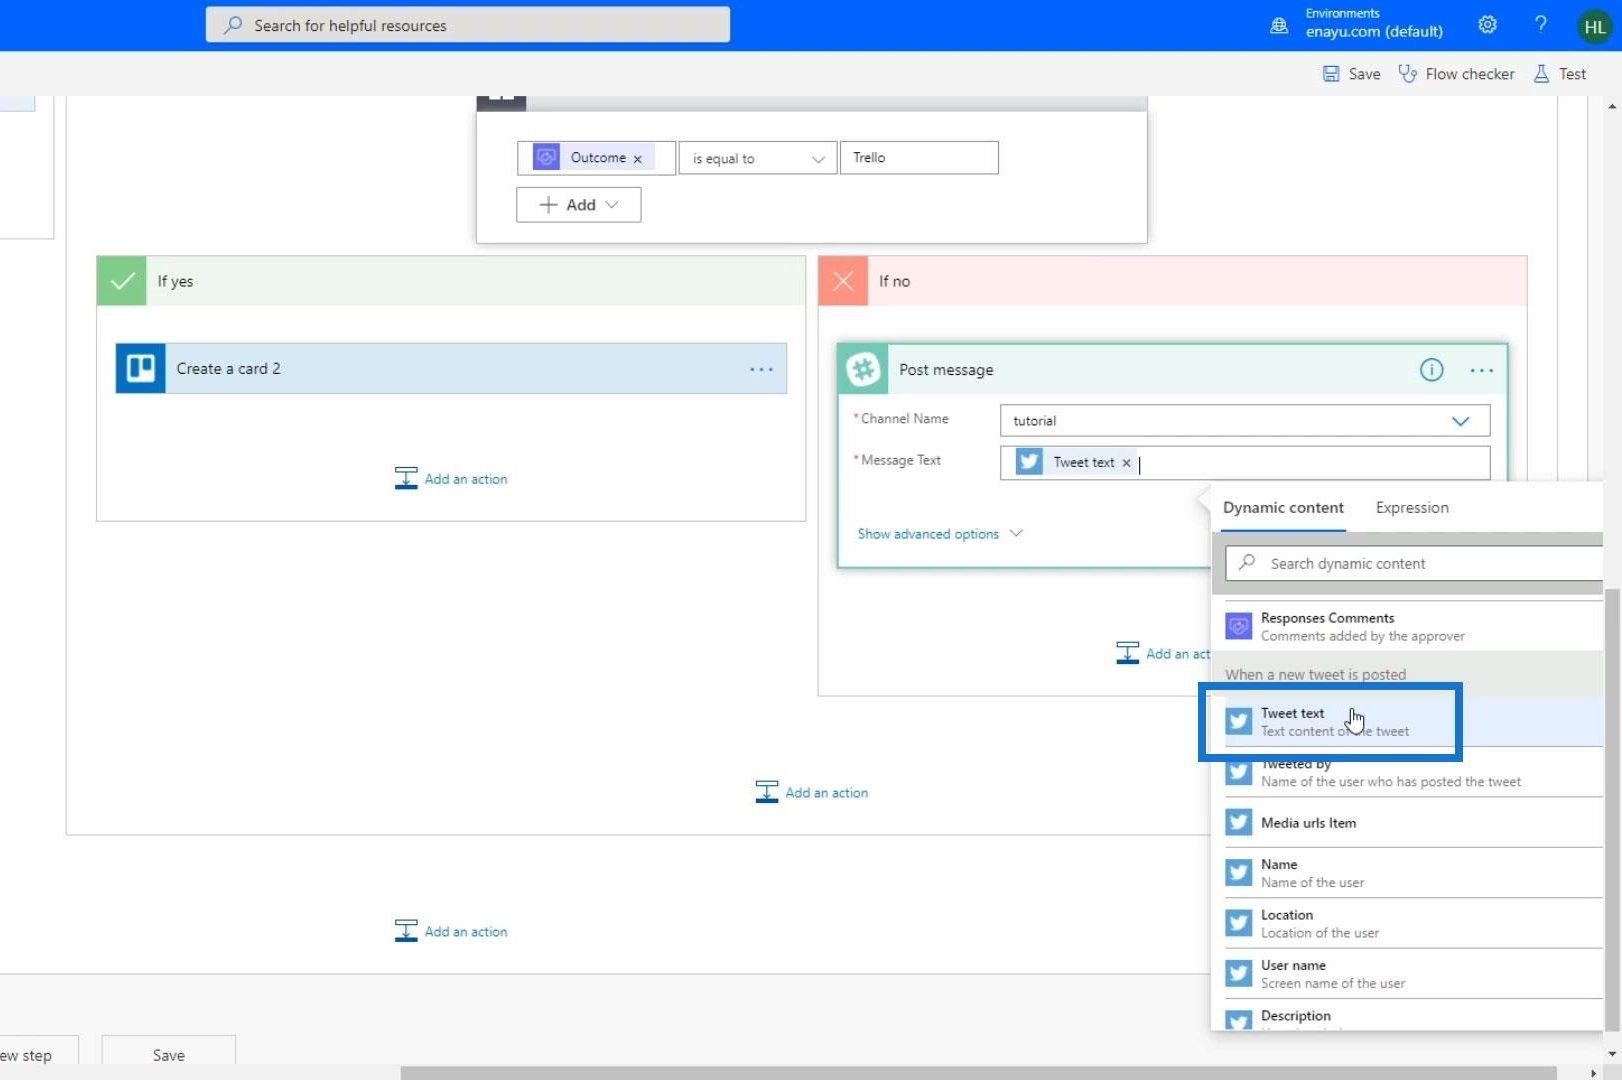
Task: Click the Trello value field in condition
Action: 919,158
